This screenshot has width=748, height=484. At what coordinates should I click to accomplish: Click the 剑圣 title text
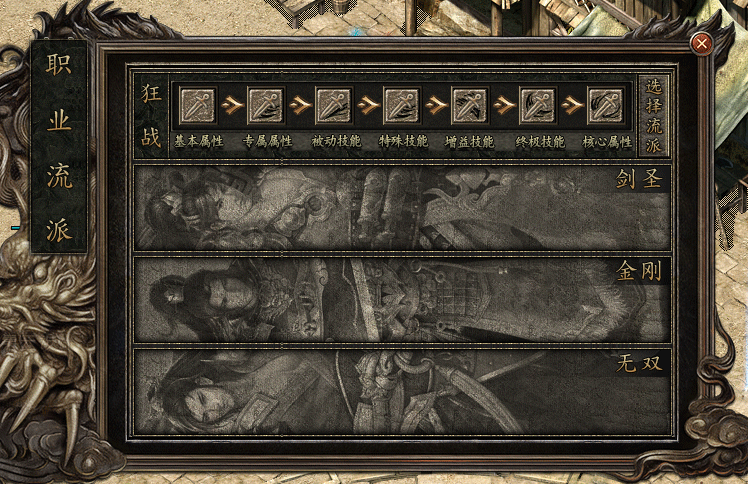[639, 179]
